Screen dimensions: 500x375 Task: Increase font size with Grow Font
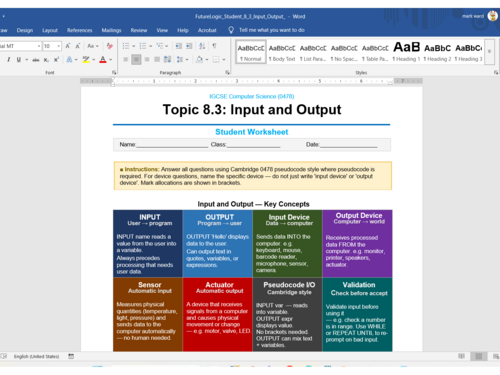(68, 46)
